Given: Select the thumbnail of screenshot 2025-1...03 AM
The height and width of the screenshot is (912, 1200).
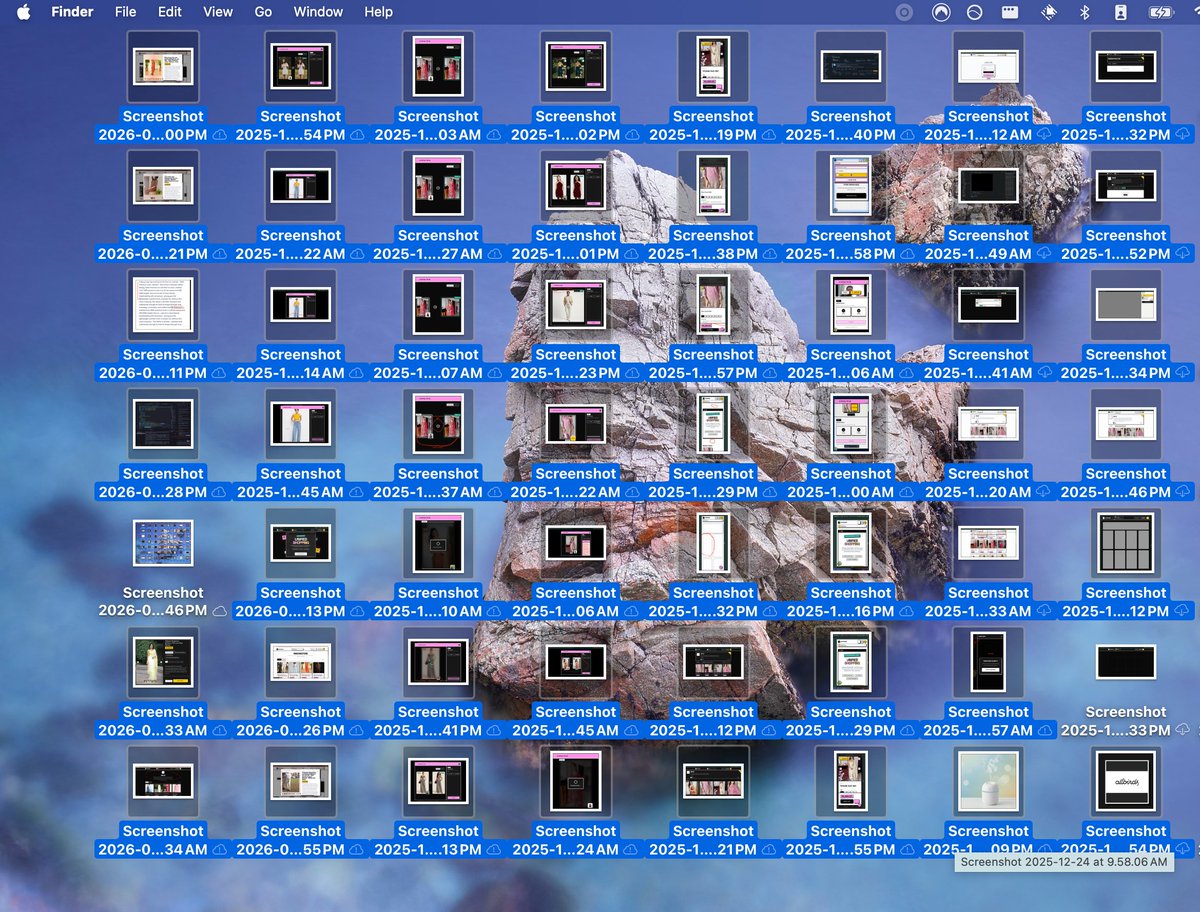Looking at the screenshot, I should click(x=438, y=66).
